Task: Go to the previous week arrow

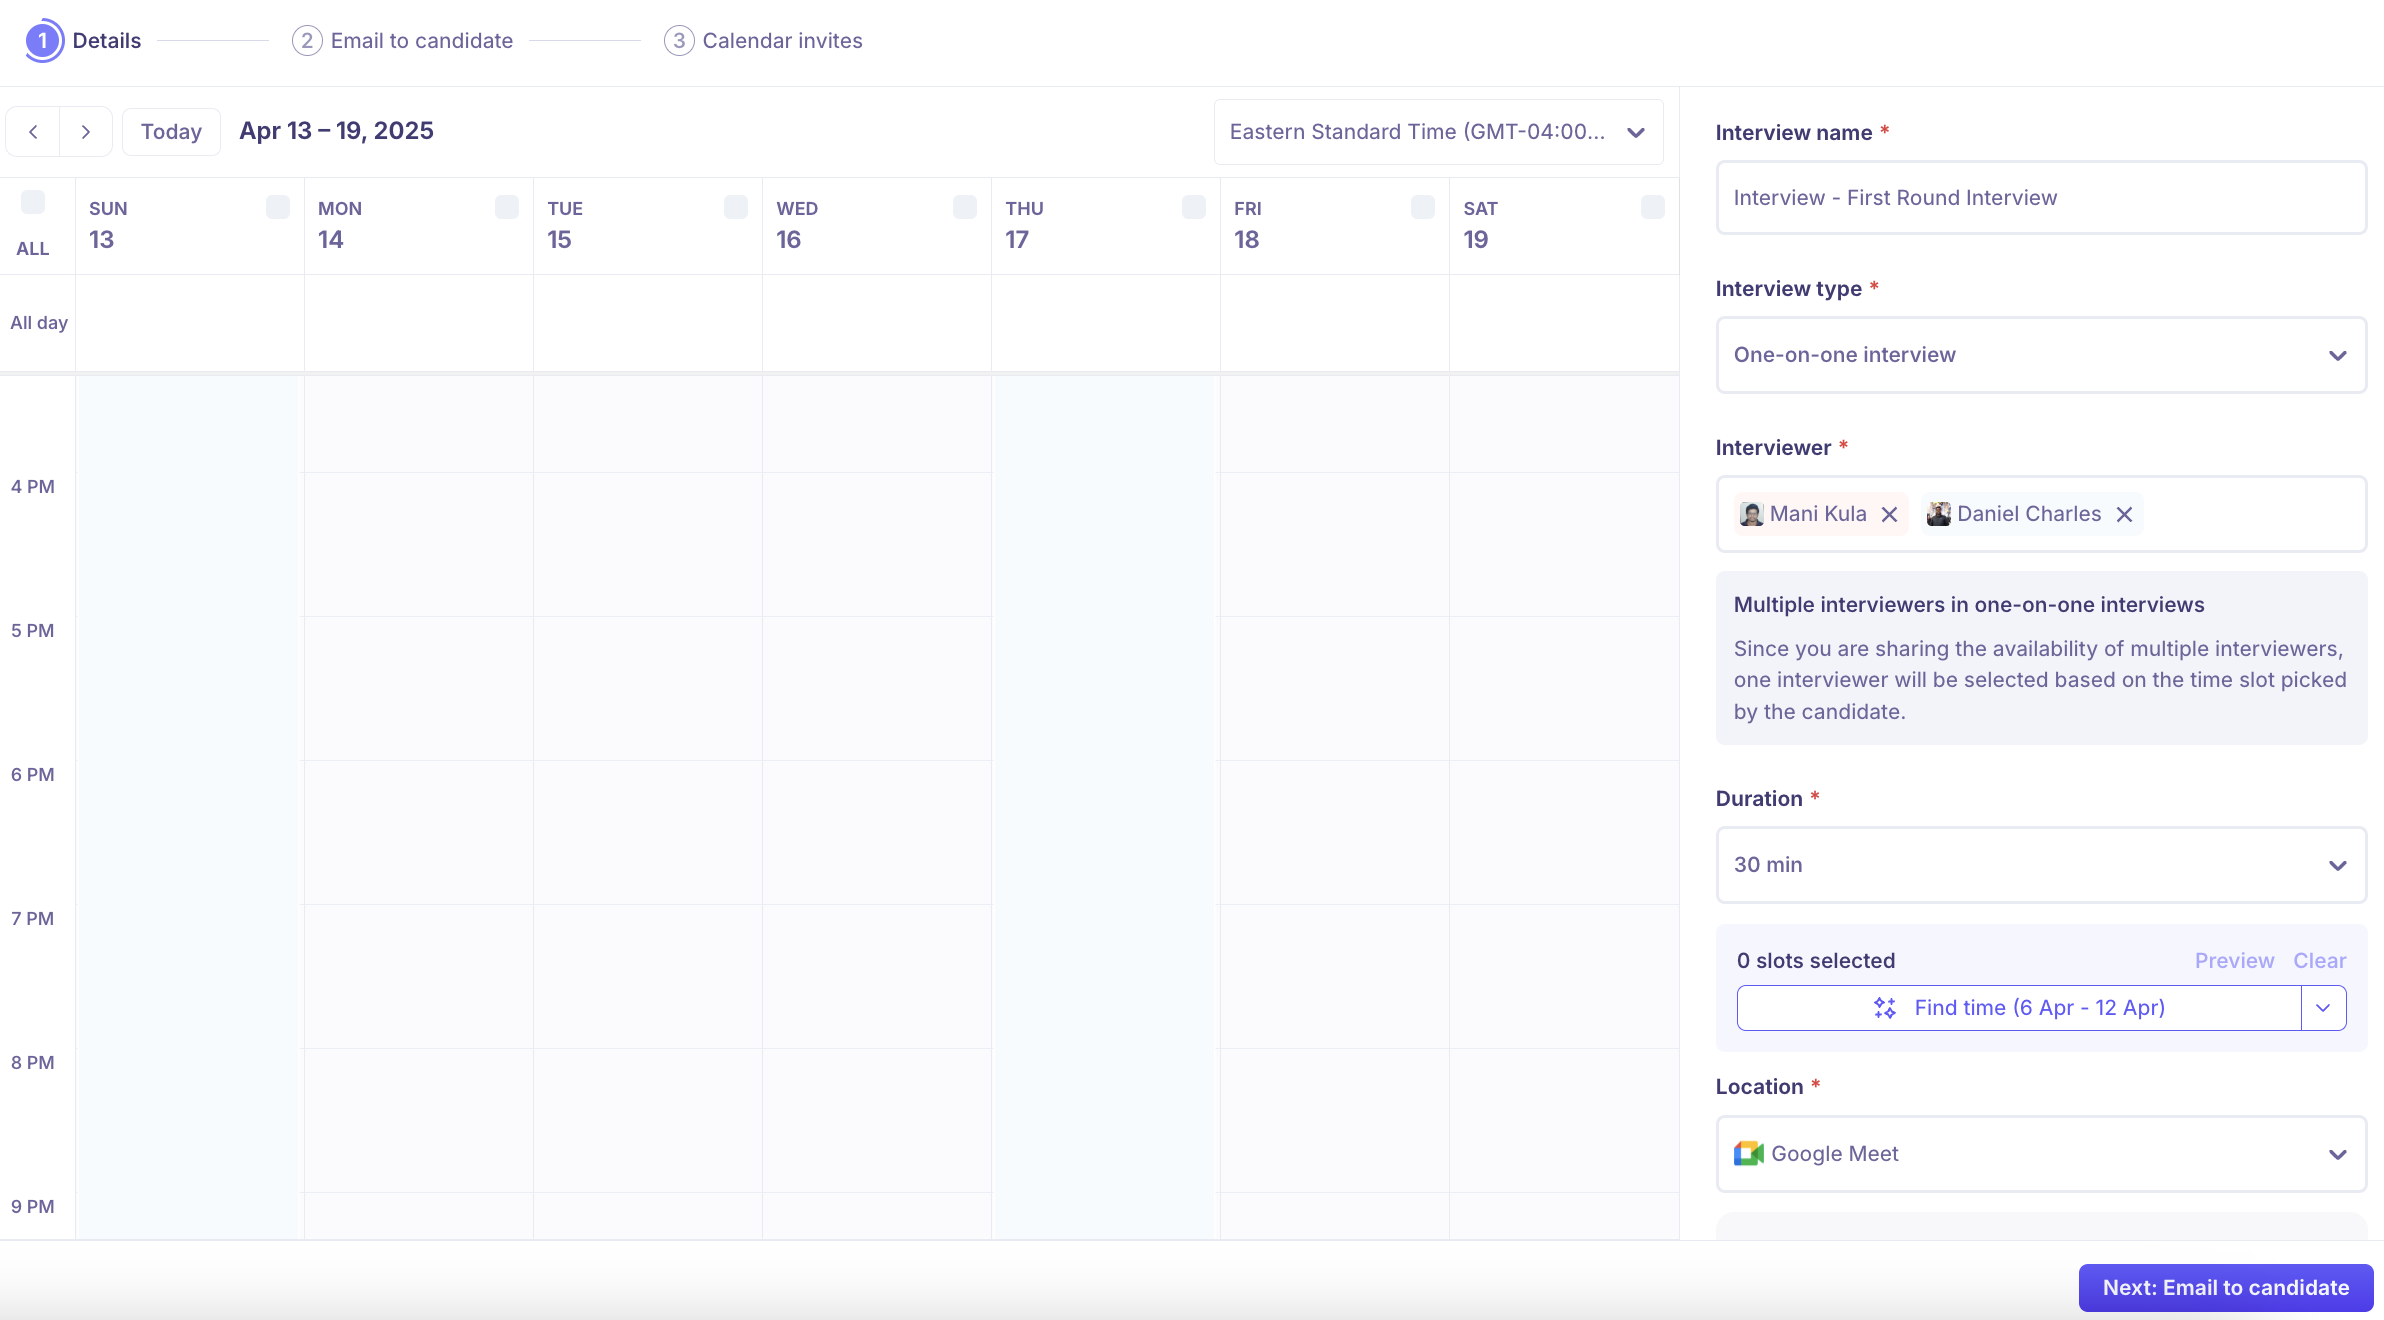Action: (x=33, y=131)
